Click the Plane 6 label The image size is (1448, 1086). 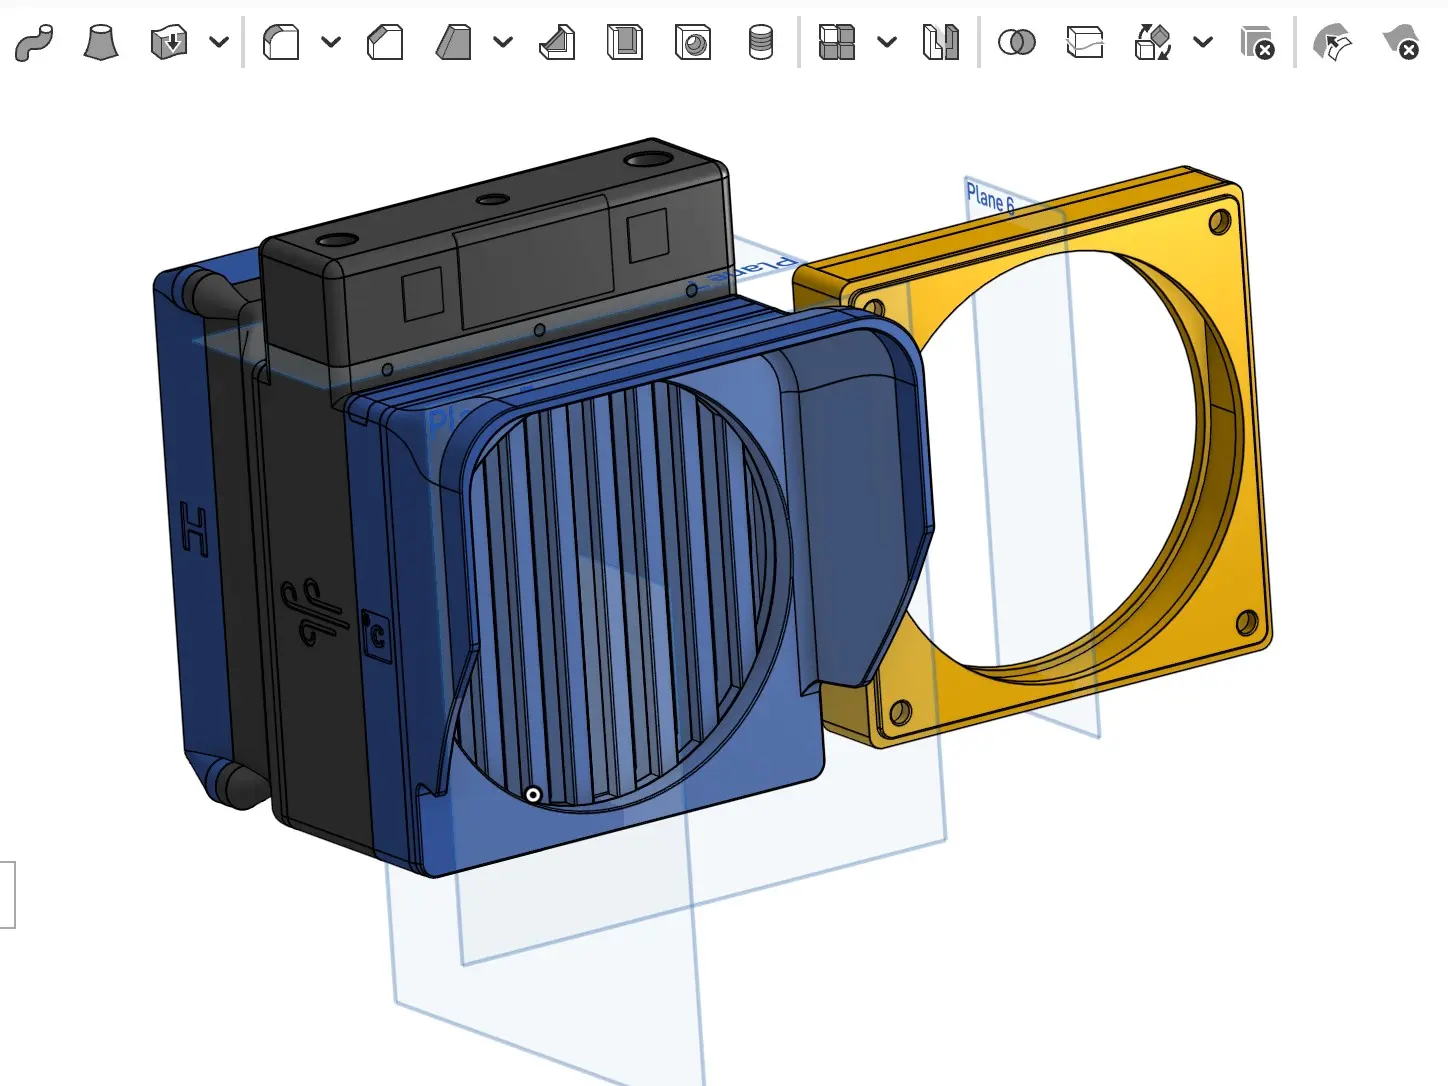(x=990, y=197)
